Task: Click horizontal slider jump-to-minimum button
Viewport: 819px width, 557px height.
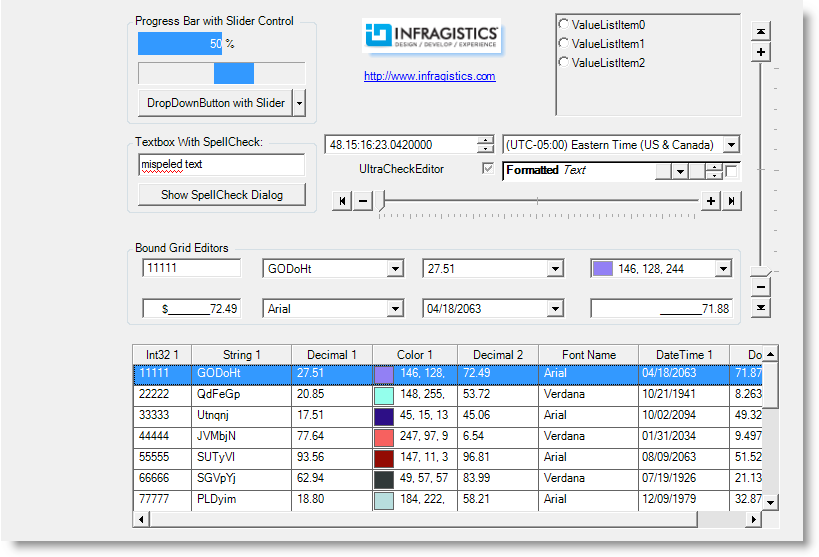Action: point(342,201)
